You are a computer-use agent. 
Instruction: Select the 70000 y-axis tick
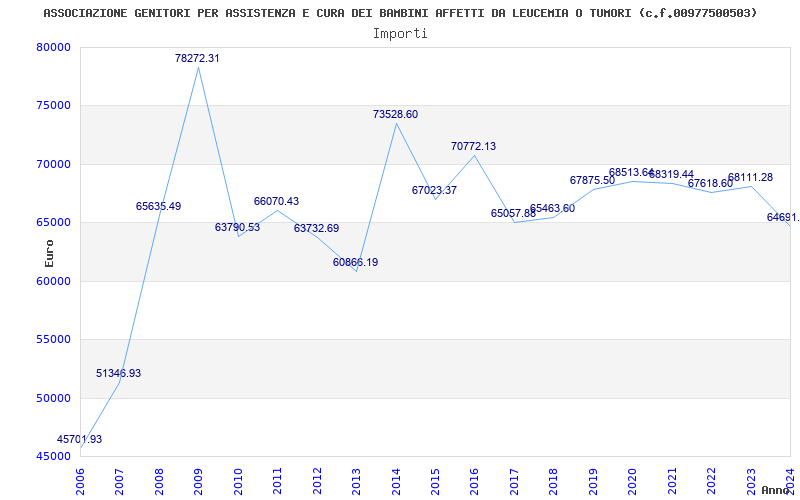[x=54, y=164]
